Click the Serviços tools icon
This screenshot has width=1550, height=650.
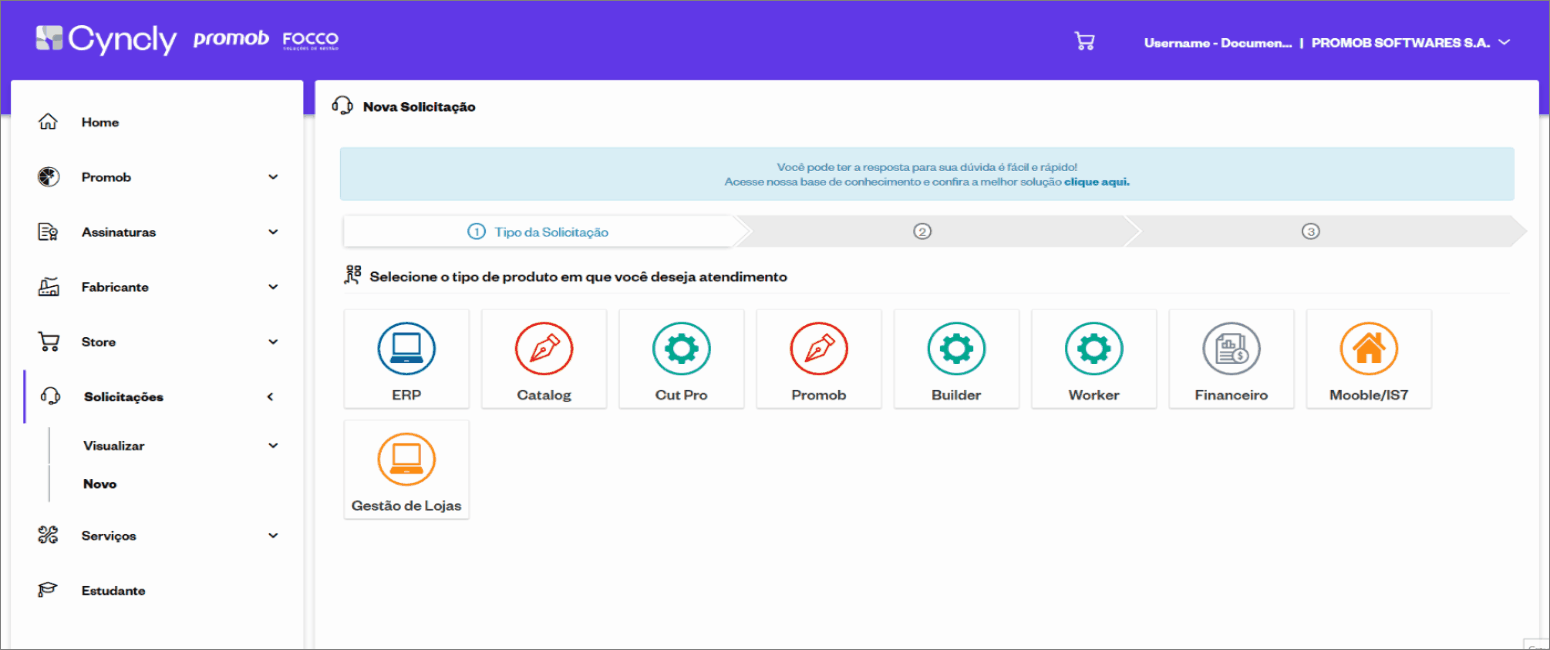click(47, 536)
